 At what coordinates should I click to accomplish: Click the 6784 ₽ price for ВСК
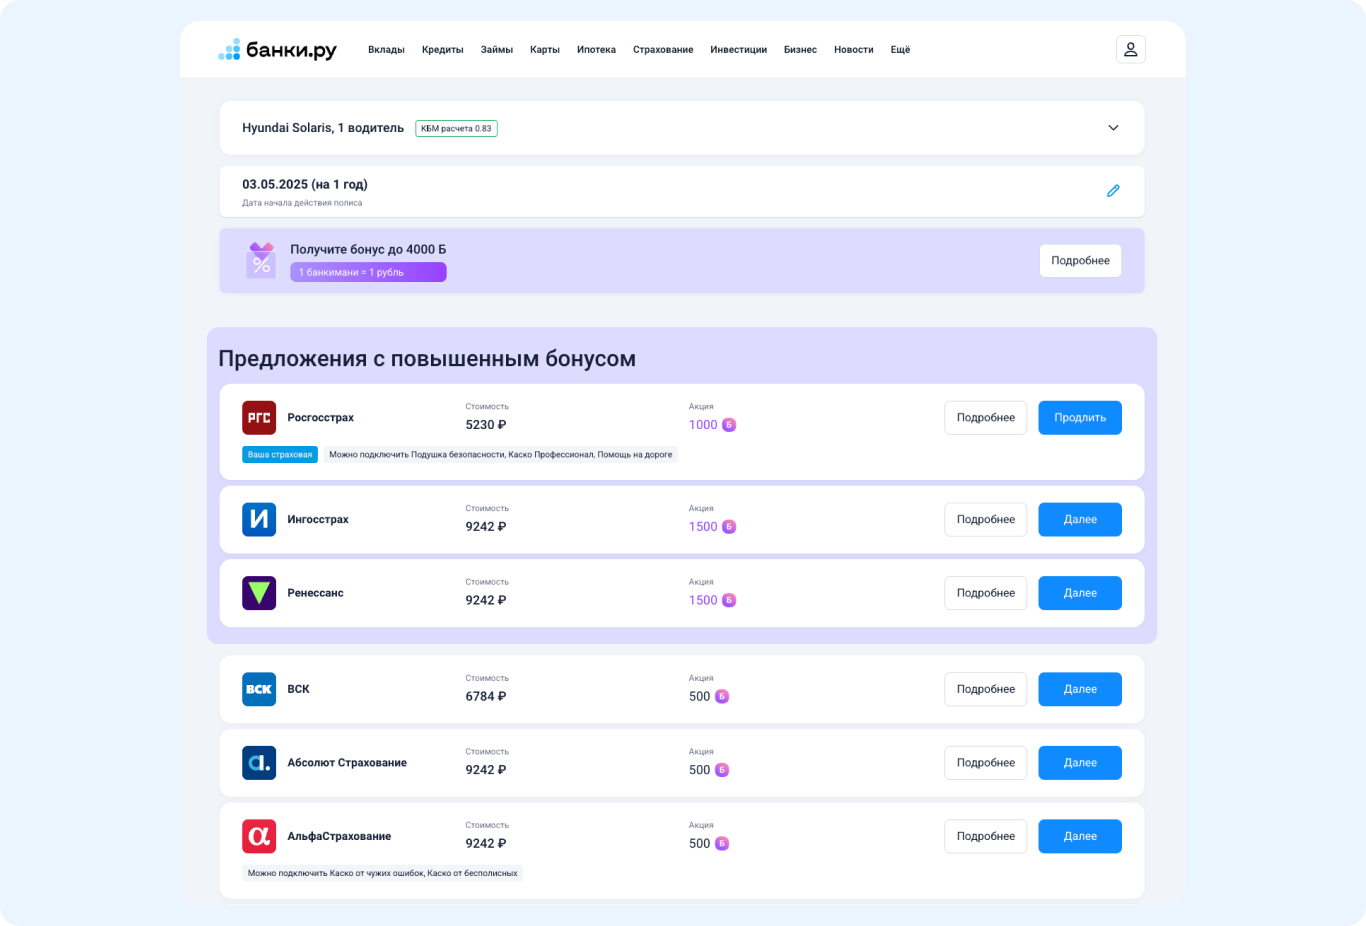pyautogui.click(x=486, y=696)
